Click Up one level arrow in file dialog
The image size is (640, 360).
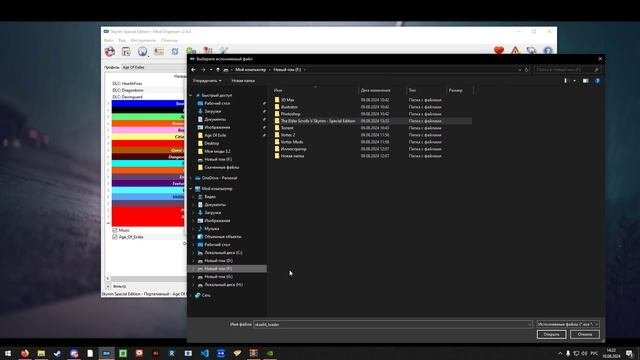pyautogui.click(x=218, y=70)
